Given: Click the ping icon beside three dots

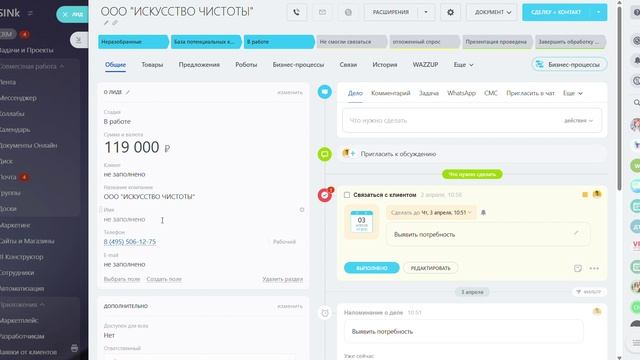Looking at the screenshot, I should [x=578, y=268].
